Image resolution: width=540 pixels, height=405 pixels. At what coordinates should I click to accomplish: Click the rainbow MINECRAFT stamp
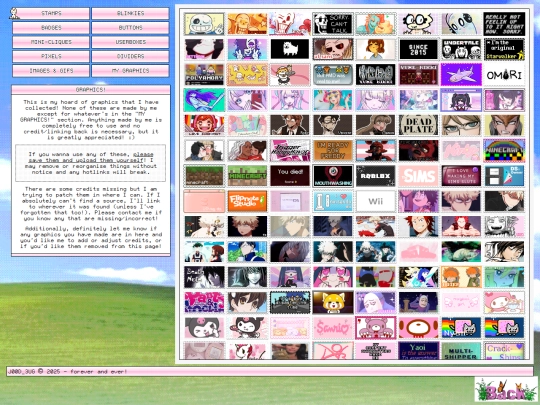[504, 150]
